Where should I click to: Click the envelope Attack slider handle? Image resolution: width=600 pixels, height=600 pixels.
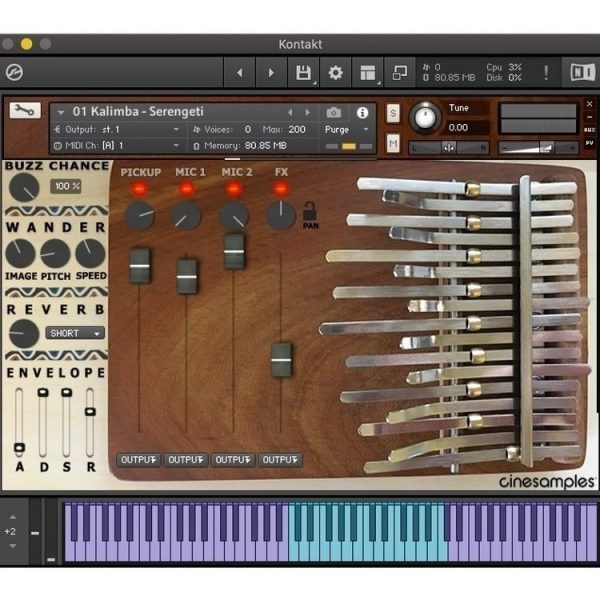tap(19, 447)
